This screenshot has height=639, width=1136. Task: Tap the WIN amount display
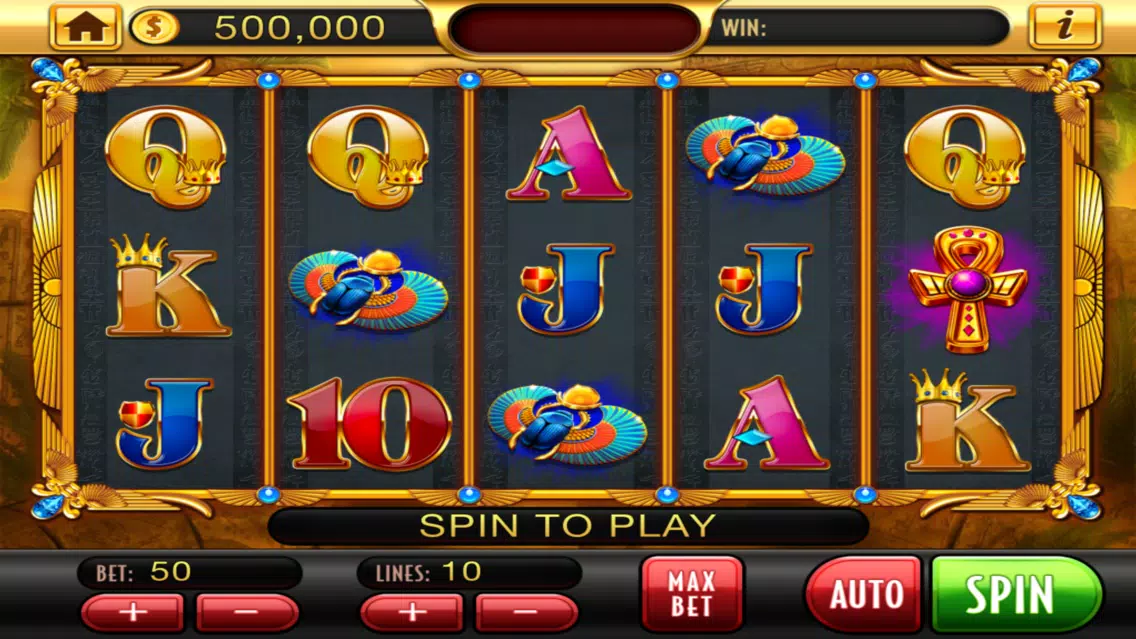pos(861,28)
